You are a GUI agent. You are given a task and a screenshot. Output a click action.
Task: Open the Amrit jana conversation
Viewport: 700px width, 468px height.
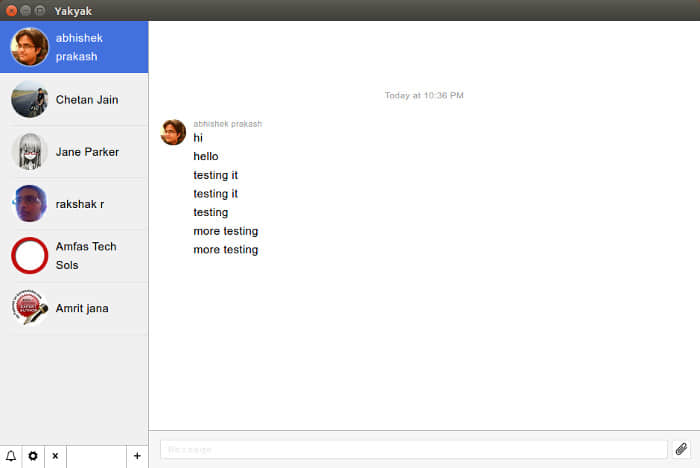[74, 308]
